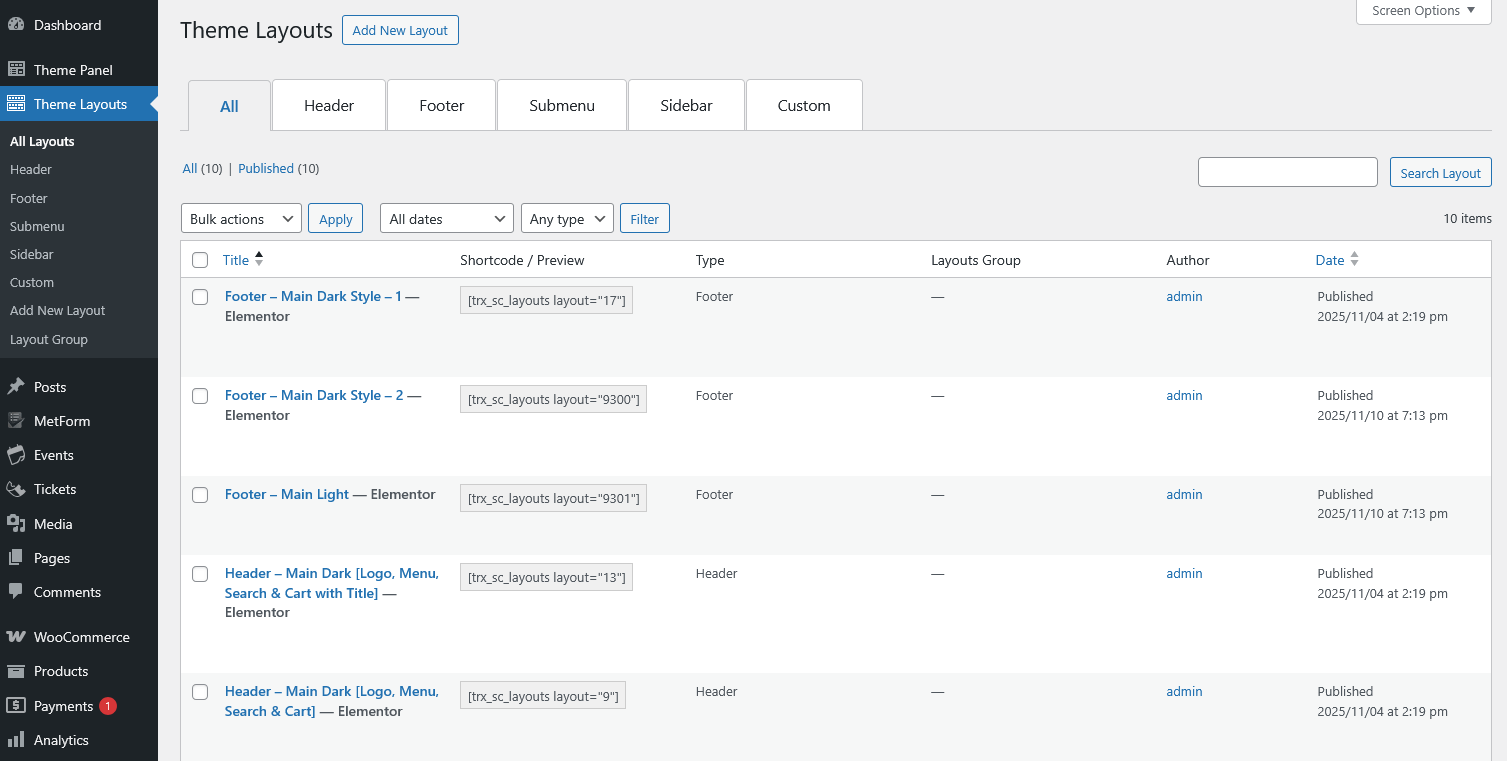Screen dimensions: 1507x761
Task: Click the Events icon in sidebar
Action: pos(16,455)
